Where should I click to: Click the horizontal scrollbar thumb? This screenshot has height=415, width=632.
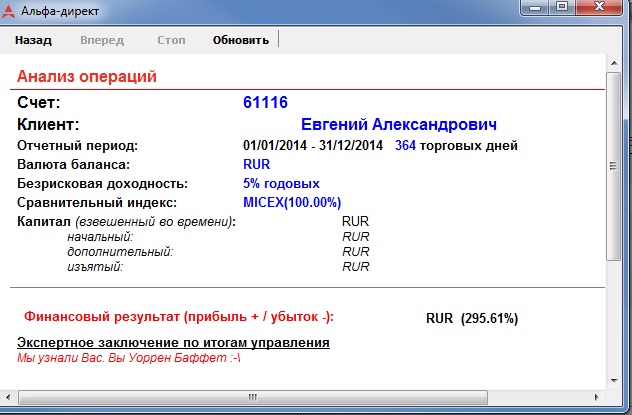click(253, 397)
